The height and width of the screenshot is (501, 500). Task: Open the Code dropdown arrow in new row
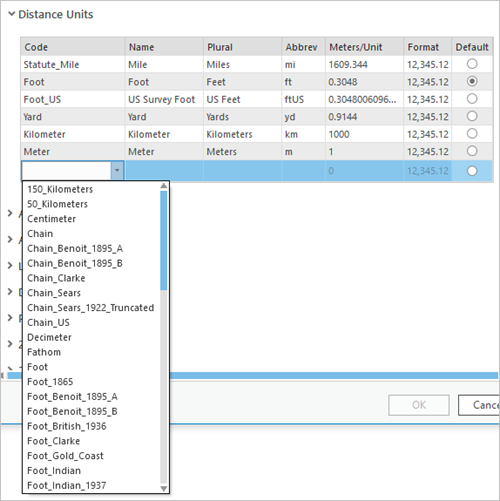117,170
